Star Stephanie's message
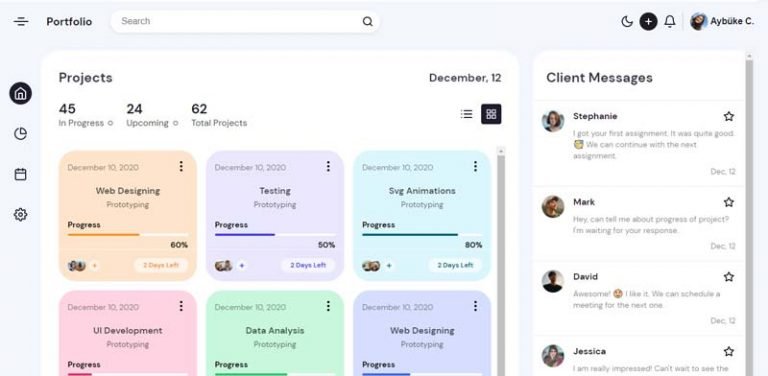Screen dimensions: 768x376 coord(729,116)
